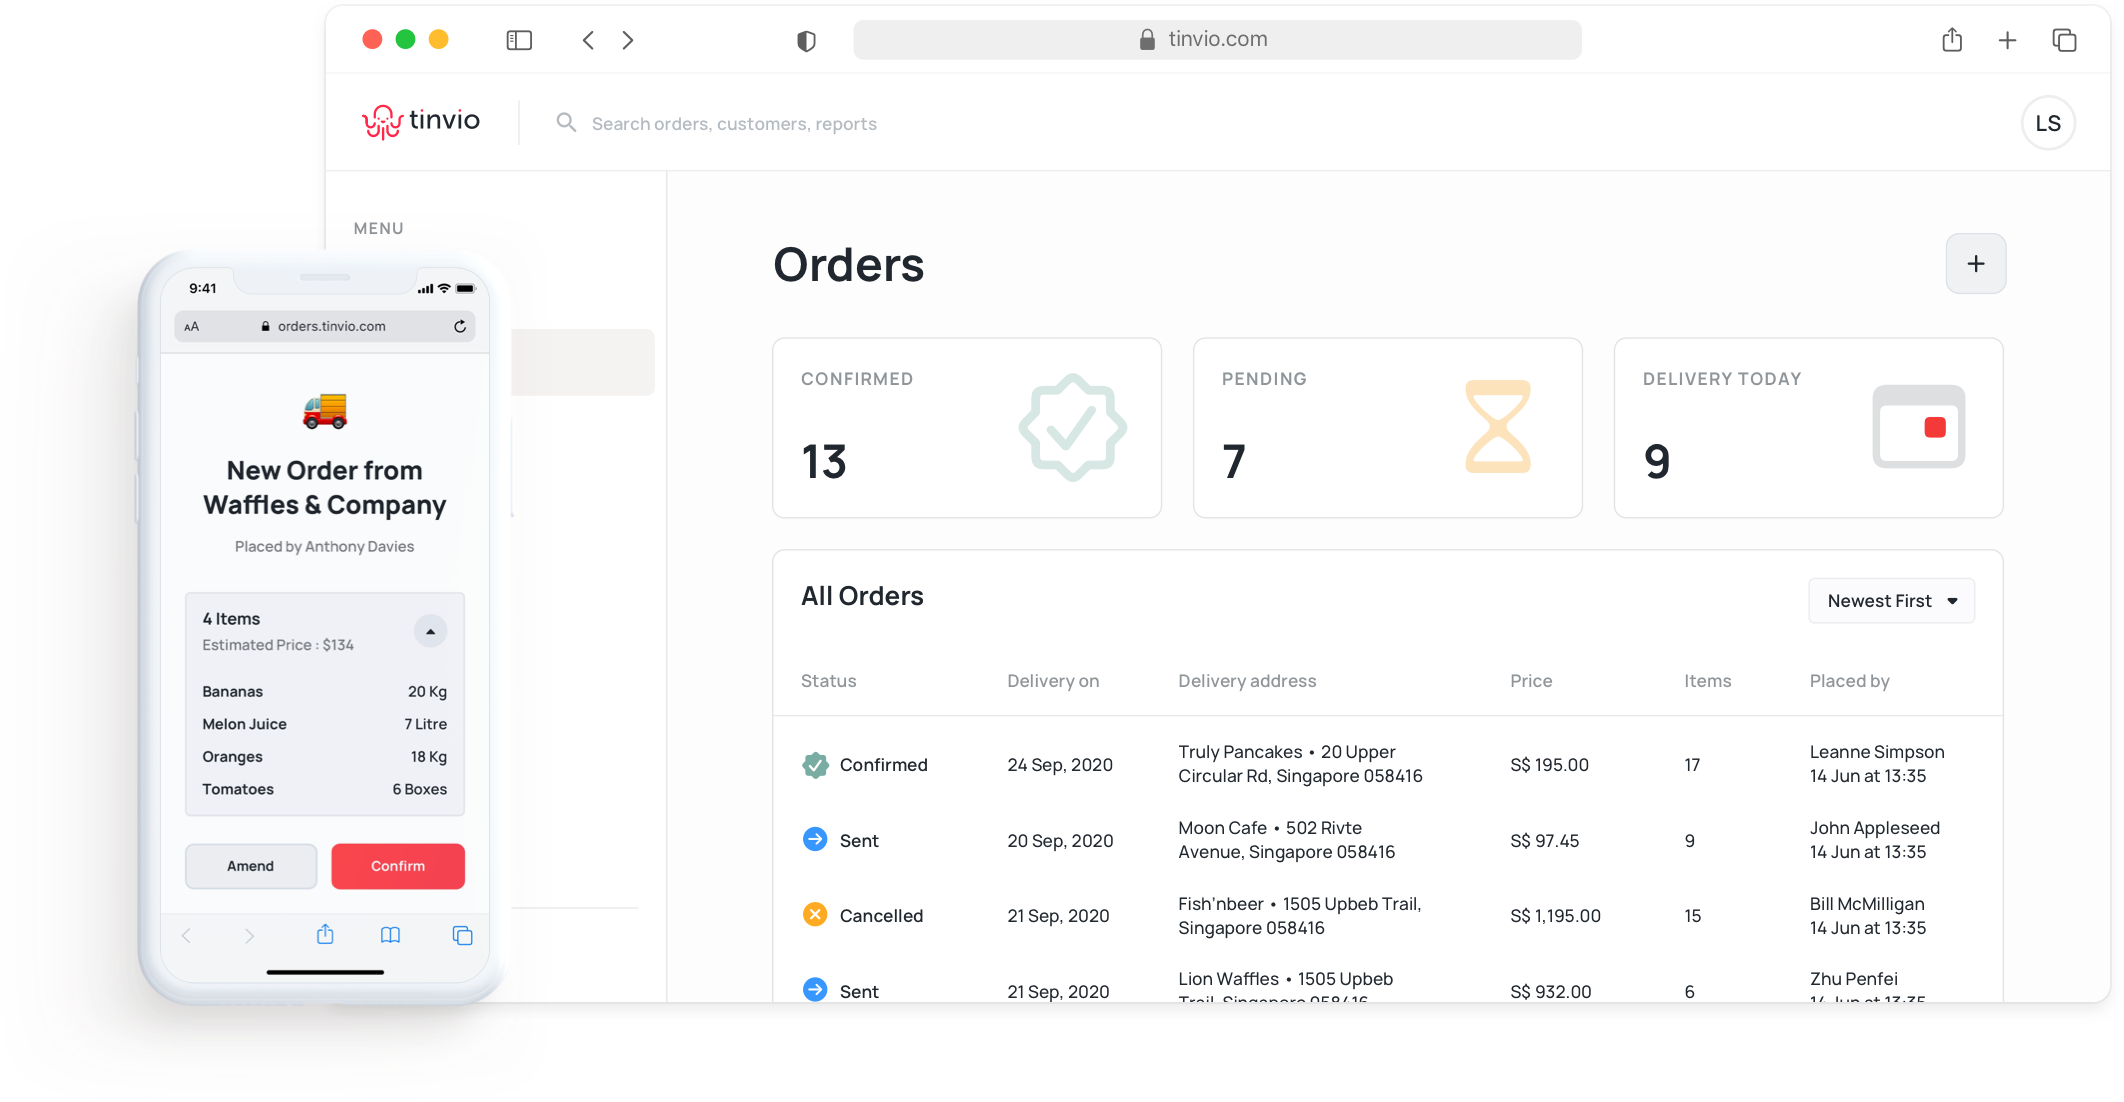2124x1102 pixels.
Task: Click the tinvio logo
Action: [421, 122]
